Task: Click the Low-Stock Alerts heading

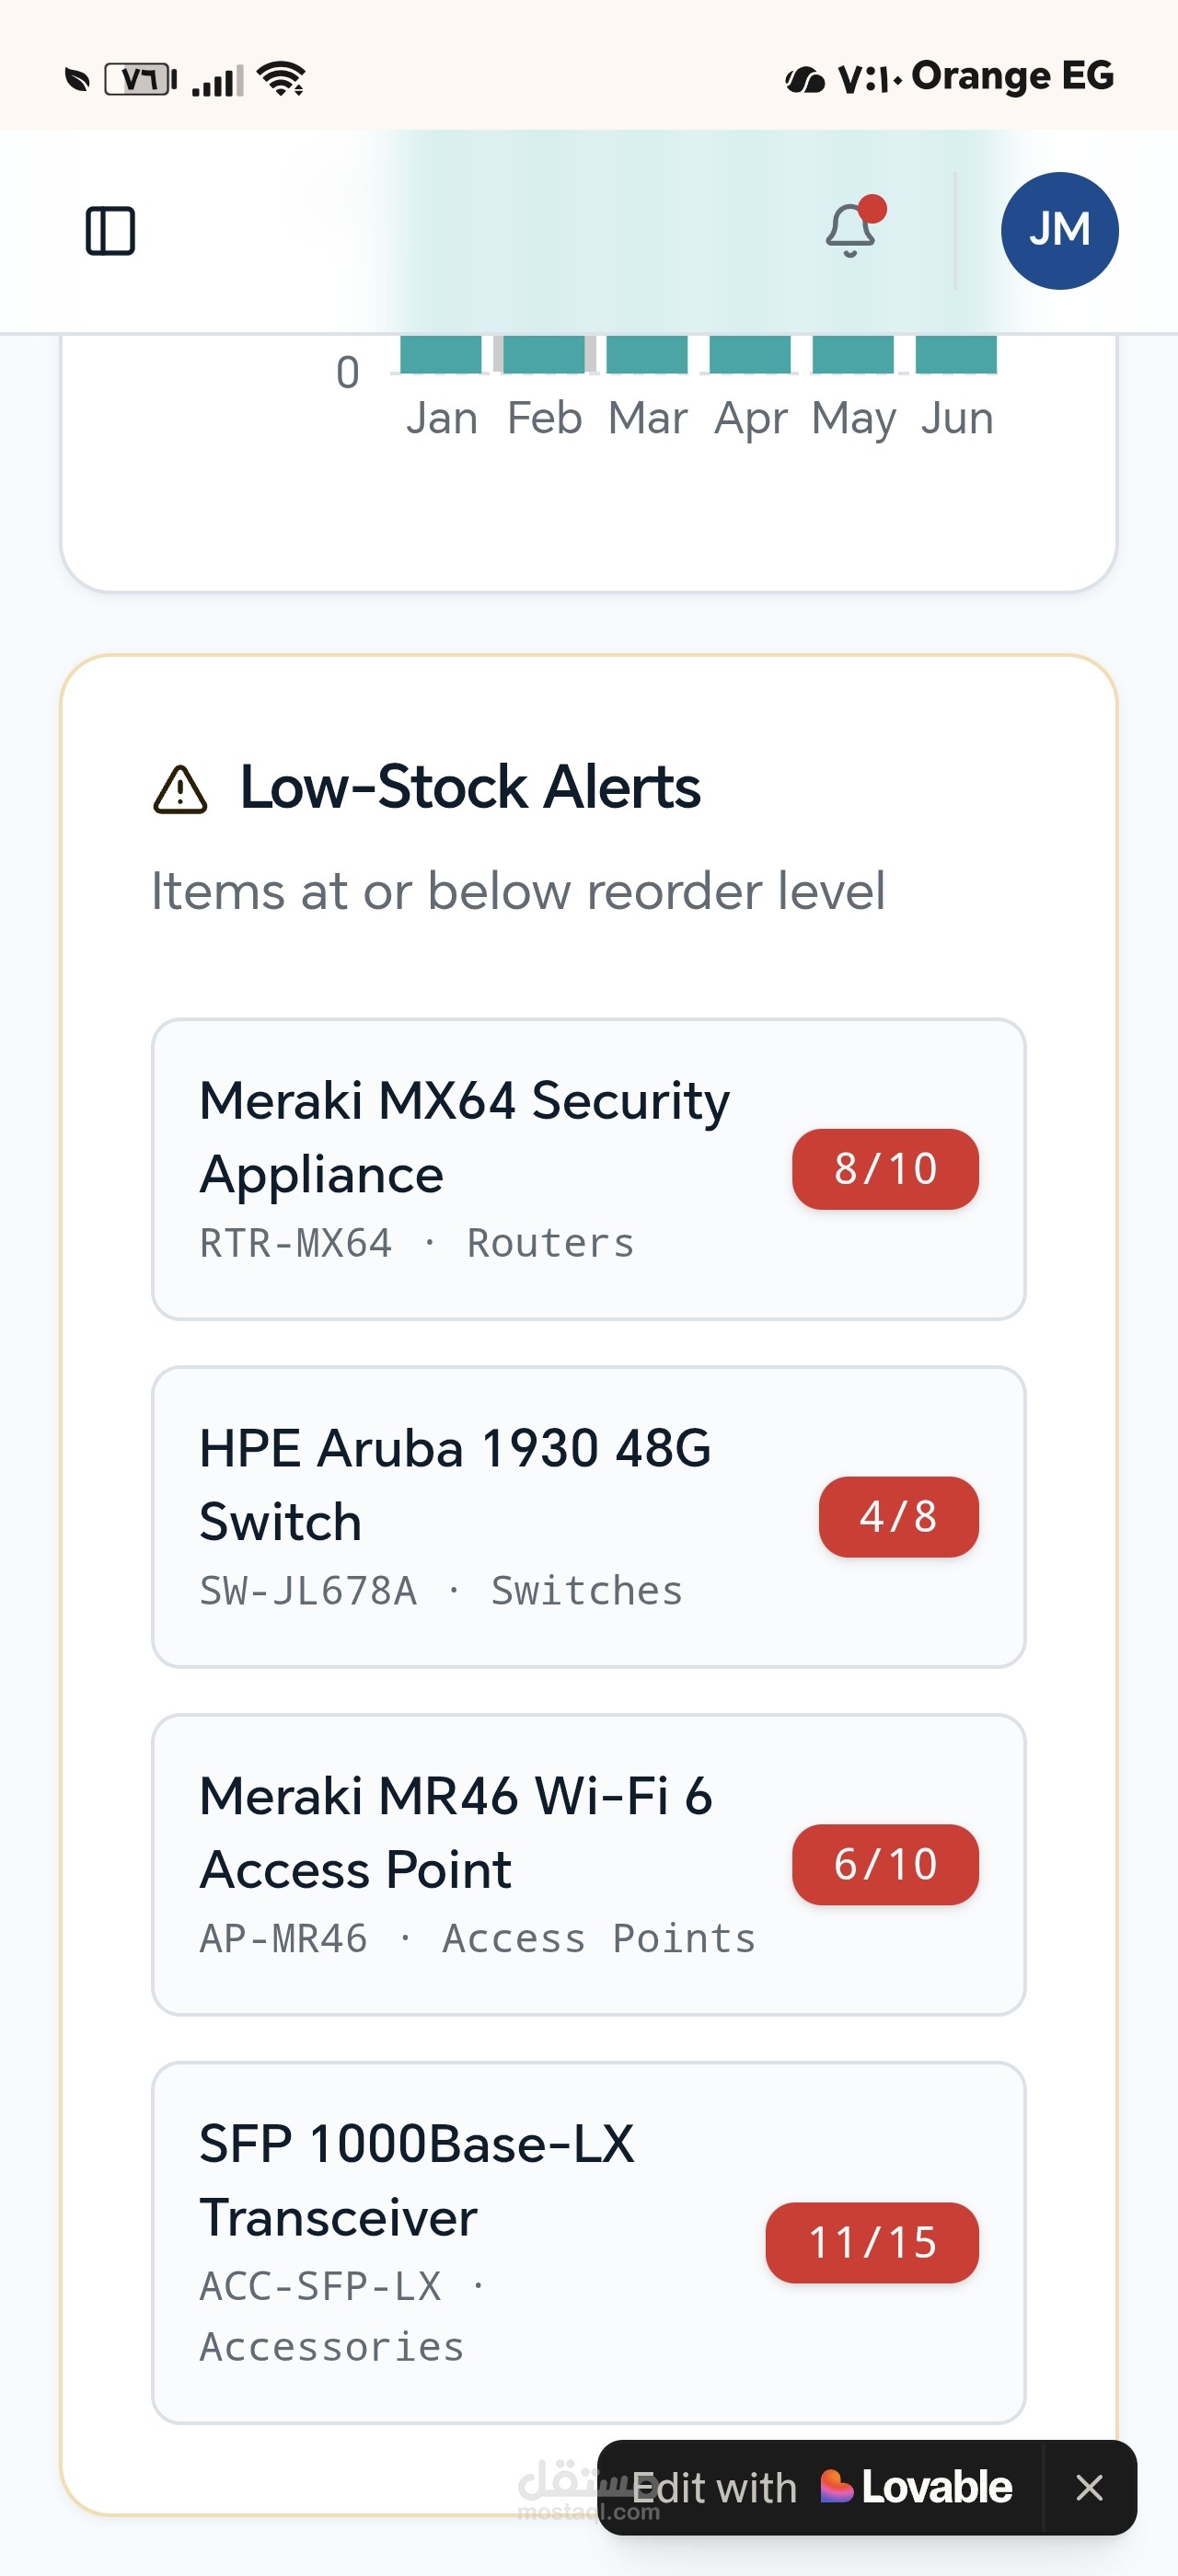Action: click(470, 787)
